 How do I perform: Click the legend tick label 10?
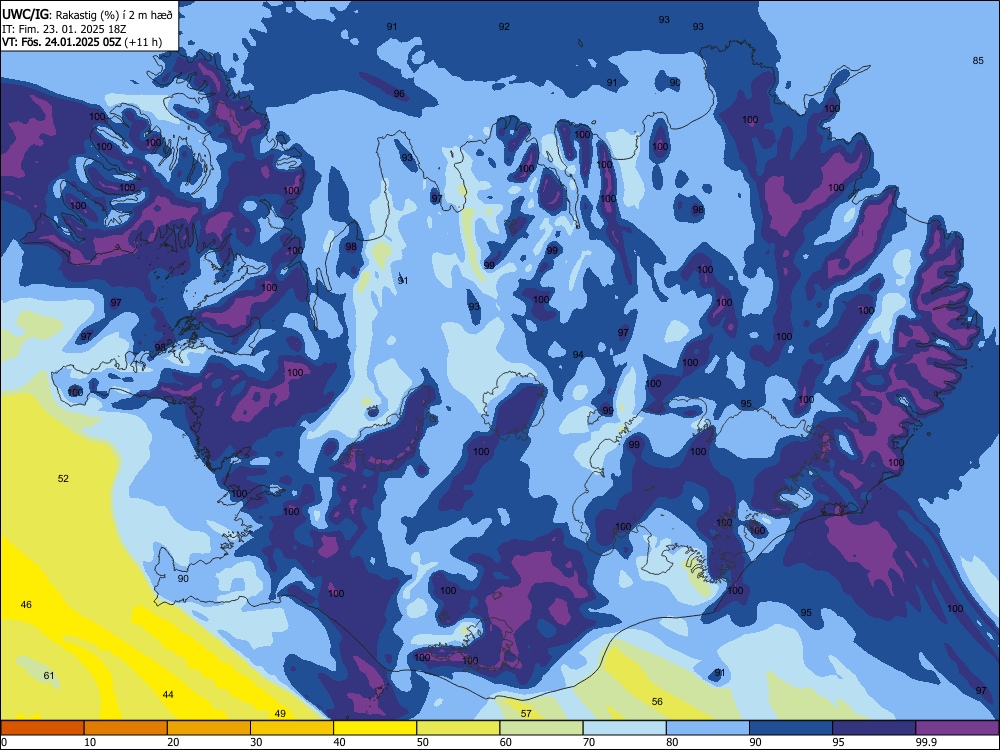click(90, 742)
